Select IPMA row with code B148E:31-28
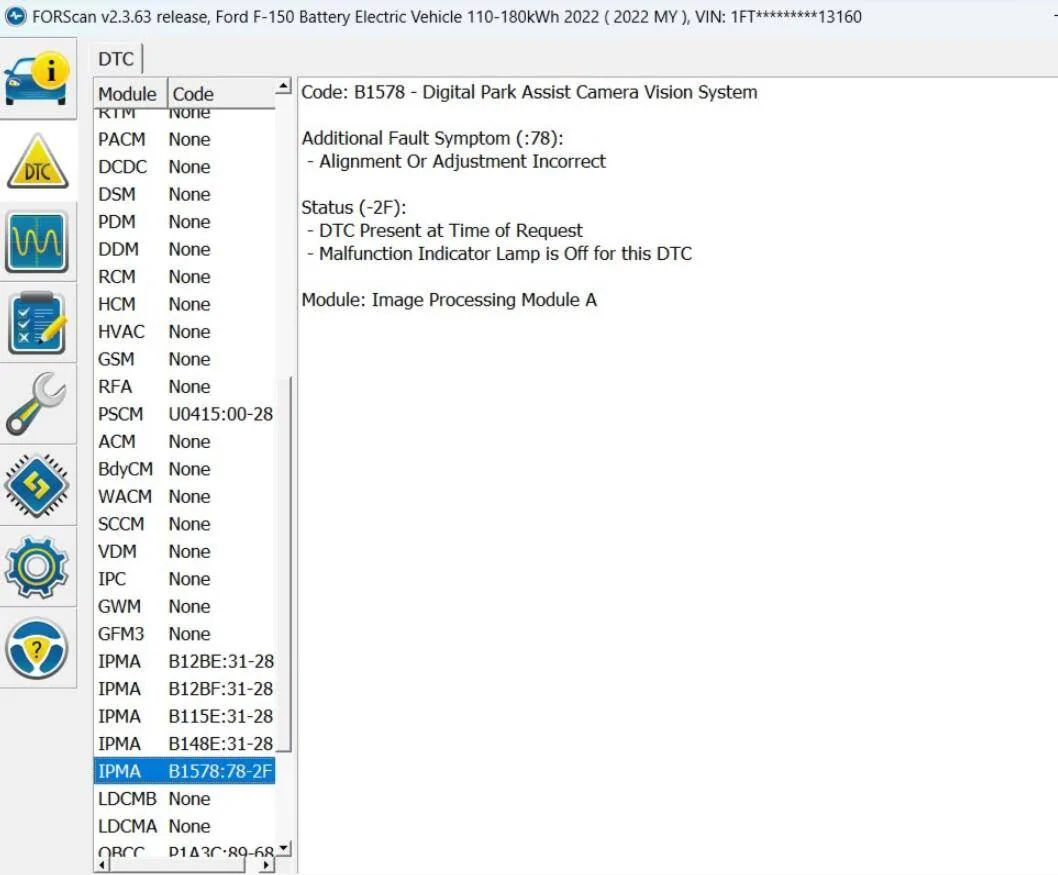 pyautogui.click(x=185, y=744)
